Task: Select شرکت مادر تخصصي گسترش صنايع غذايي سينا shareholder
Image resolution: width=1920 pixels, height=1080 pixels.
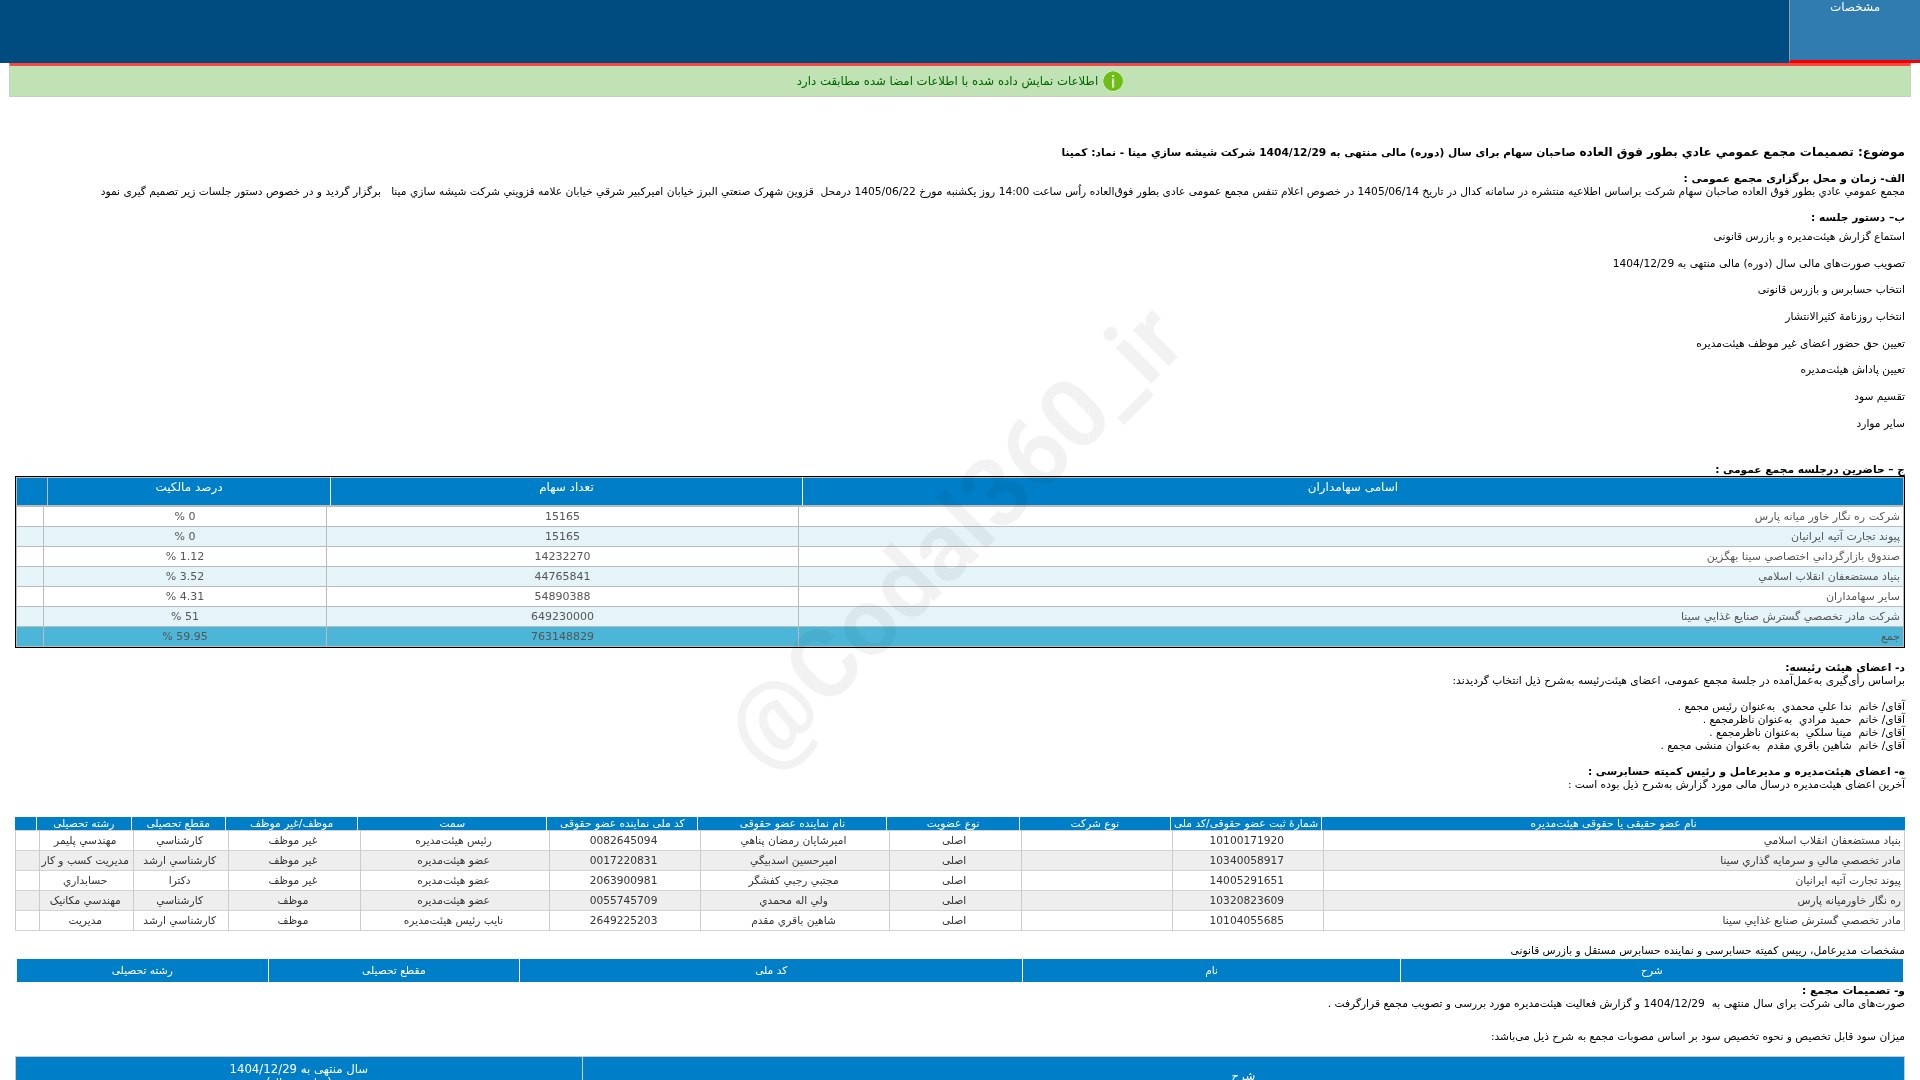Action: [1789, 617]
